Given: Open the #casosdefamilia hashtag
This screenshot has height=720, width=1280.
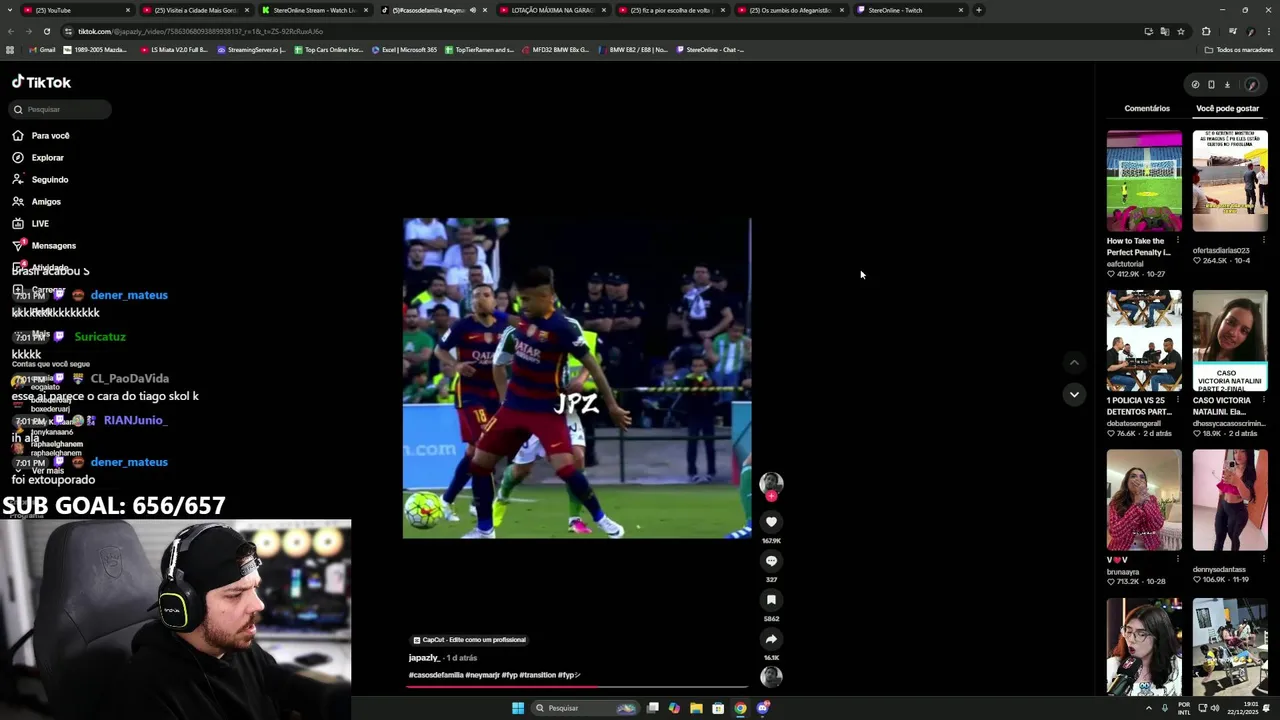Looking at the screenshot, I should click(436, 675).
